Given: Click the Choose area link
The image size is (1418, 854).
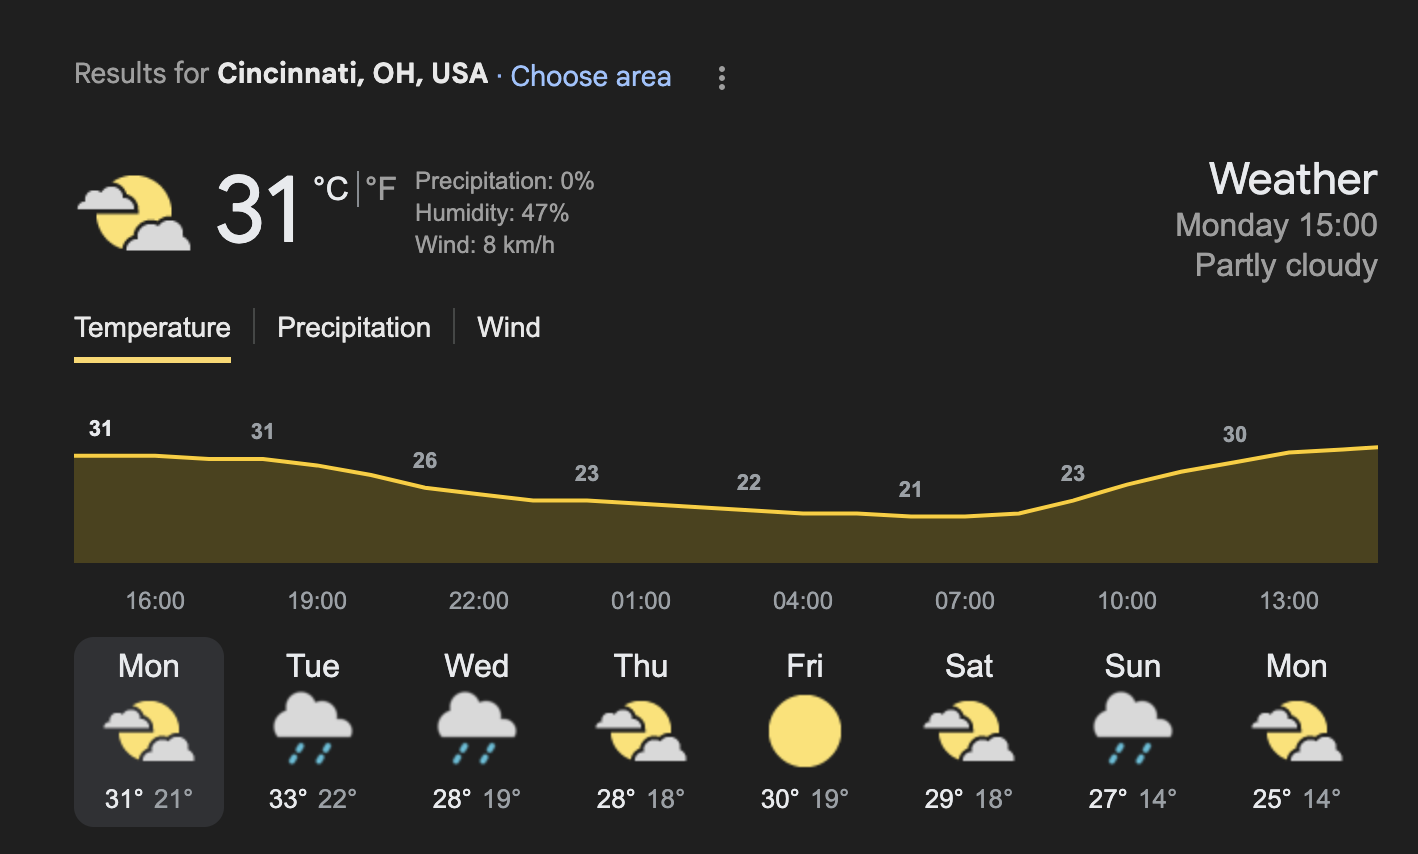Looking at the screenshot, I should (x=591, y=76).
